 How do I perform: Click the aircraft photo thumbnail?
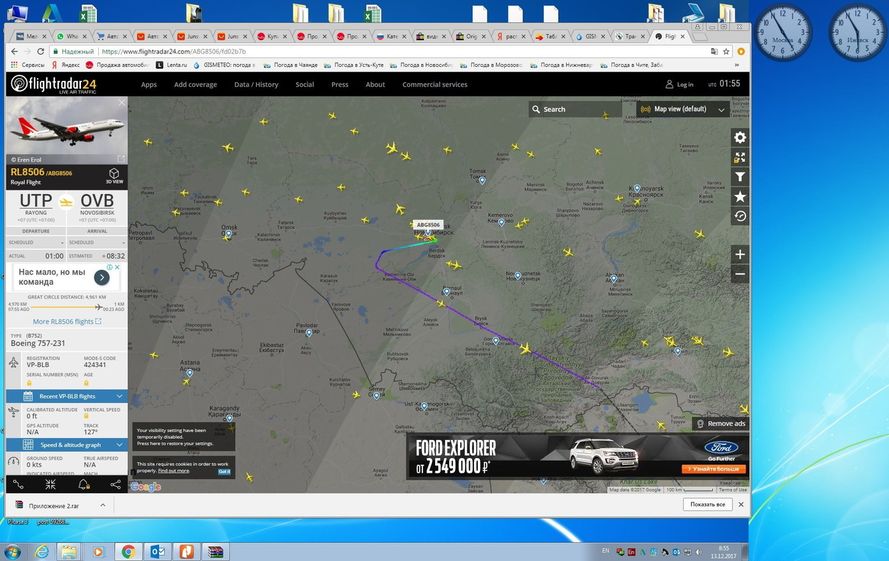point(66,131)
